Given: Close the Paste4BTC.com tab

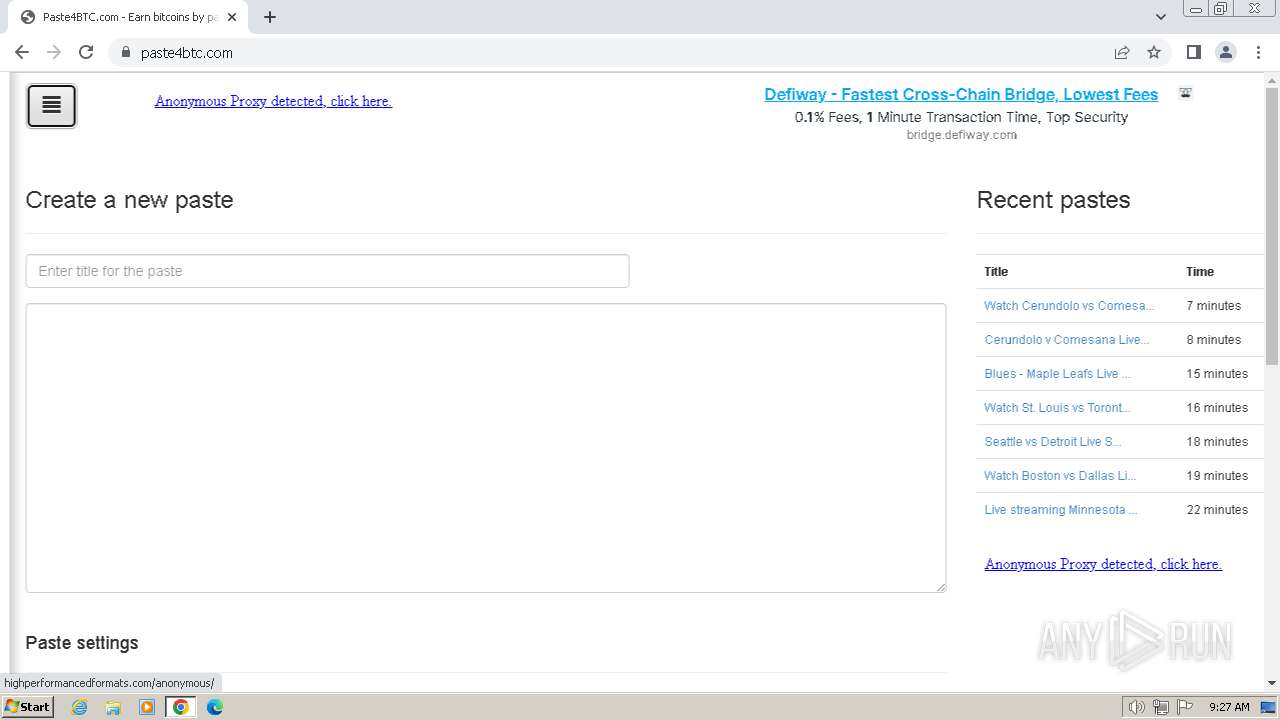Looking at the screenshot, I should 231,17.
